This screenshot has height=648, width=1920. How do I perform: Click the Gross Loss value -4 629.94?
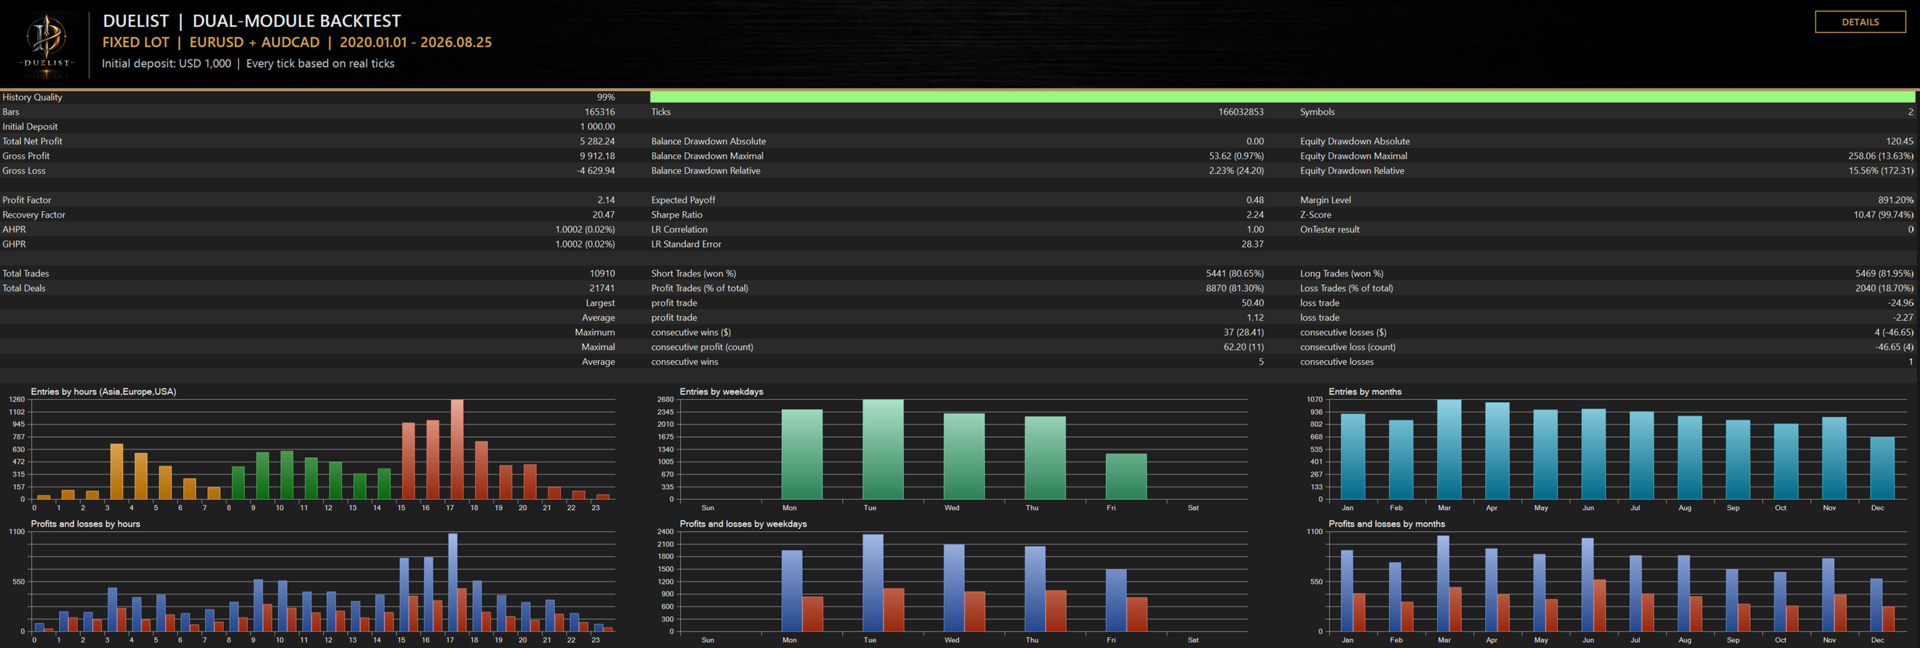595,171
